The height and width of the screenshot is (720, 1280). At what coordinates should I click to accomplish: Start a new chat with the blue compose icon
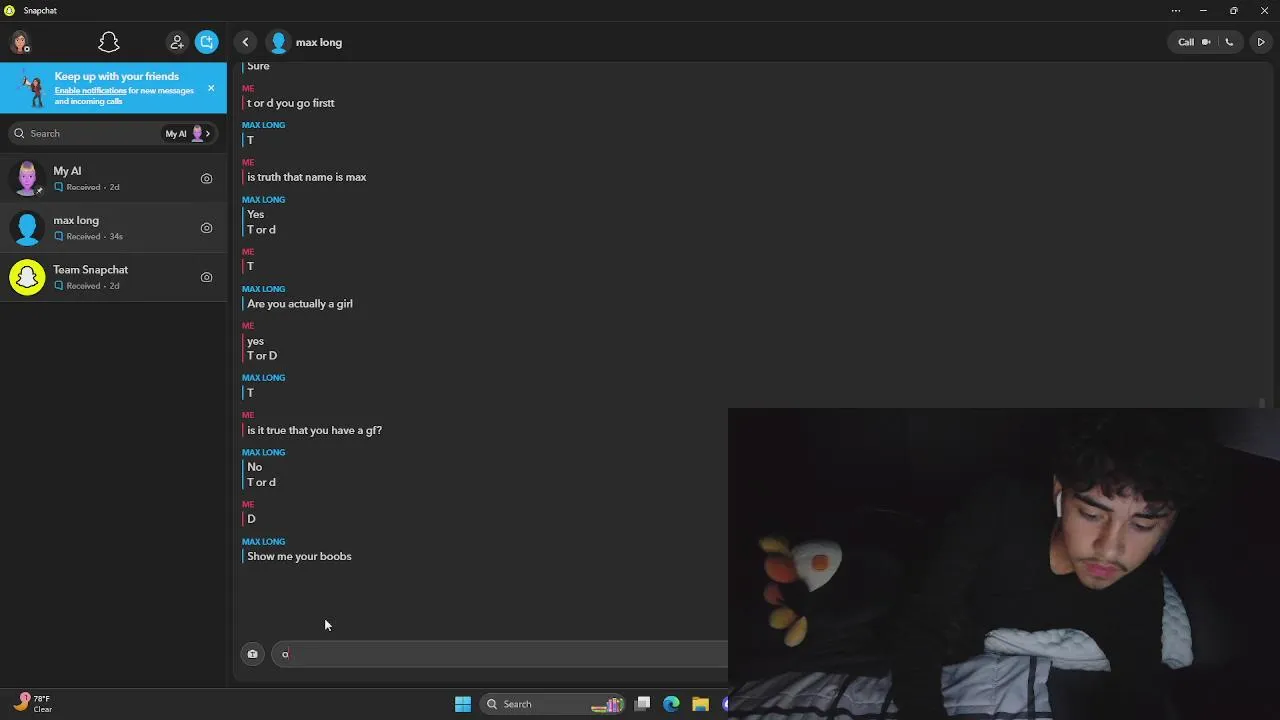coord(206,42)
